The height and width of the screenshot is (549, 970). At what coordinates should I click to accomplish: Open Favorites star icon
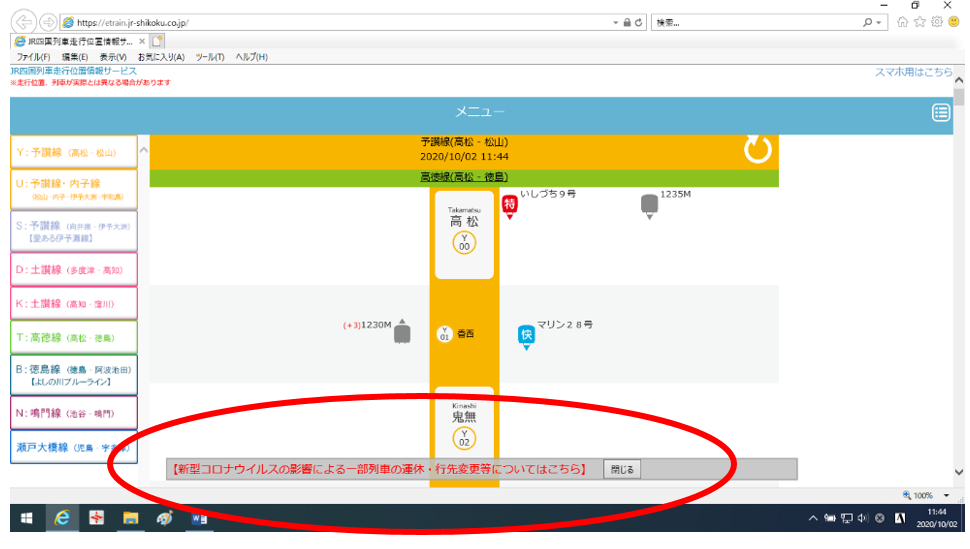920,22
